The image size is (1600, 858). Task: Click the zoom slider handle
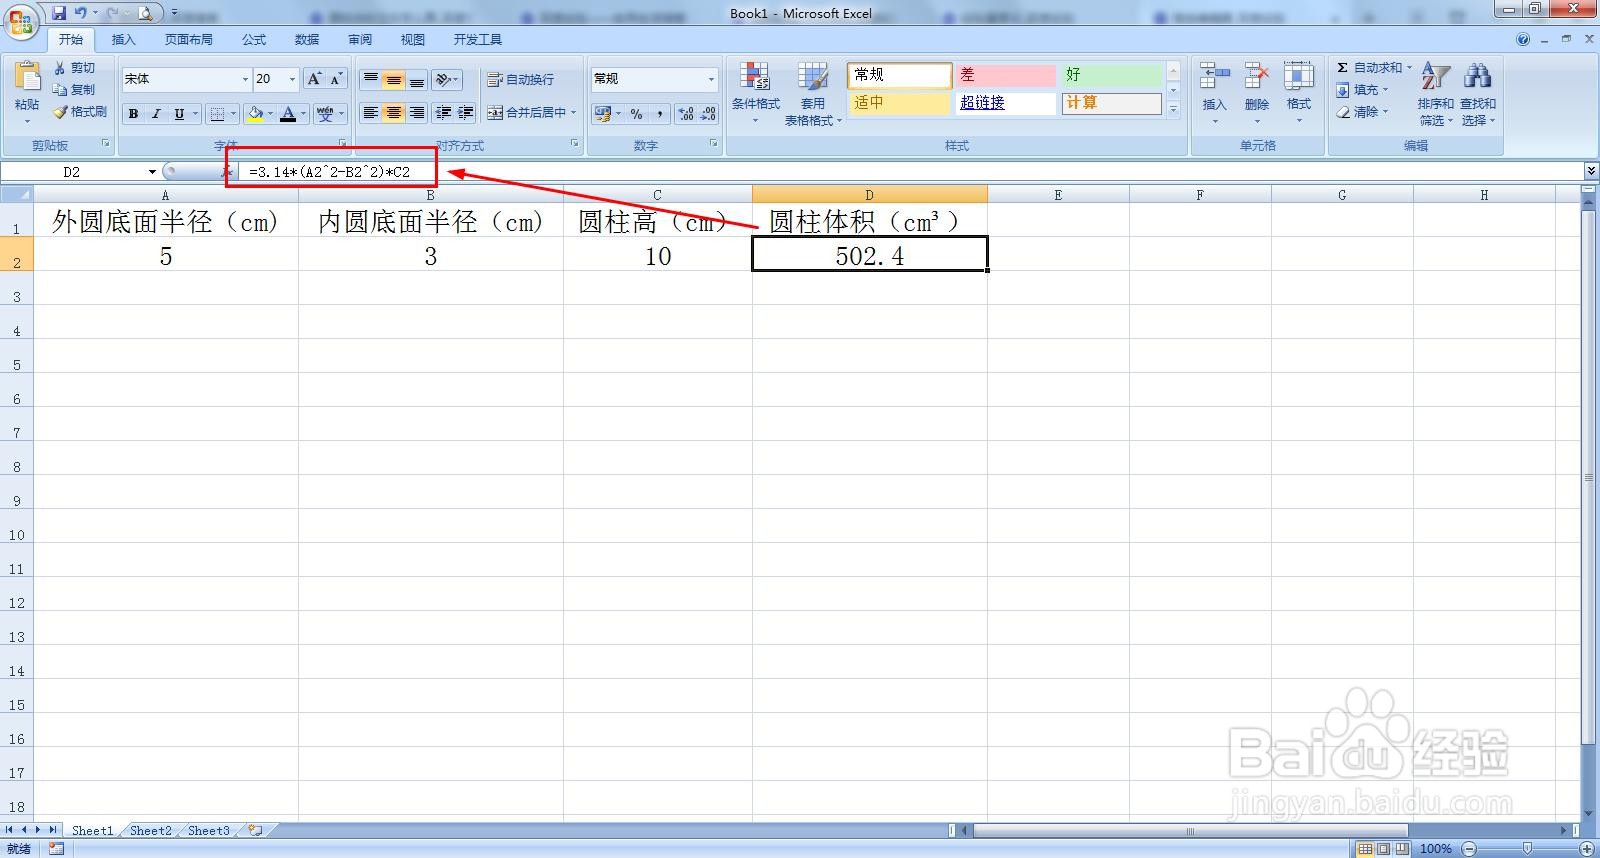1527,848
